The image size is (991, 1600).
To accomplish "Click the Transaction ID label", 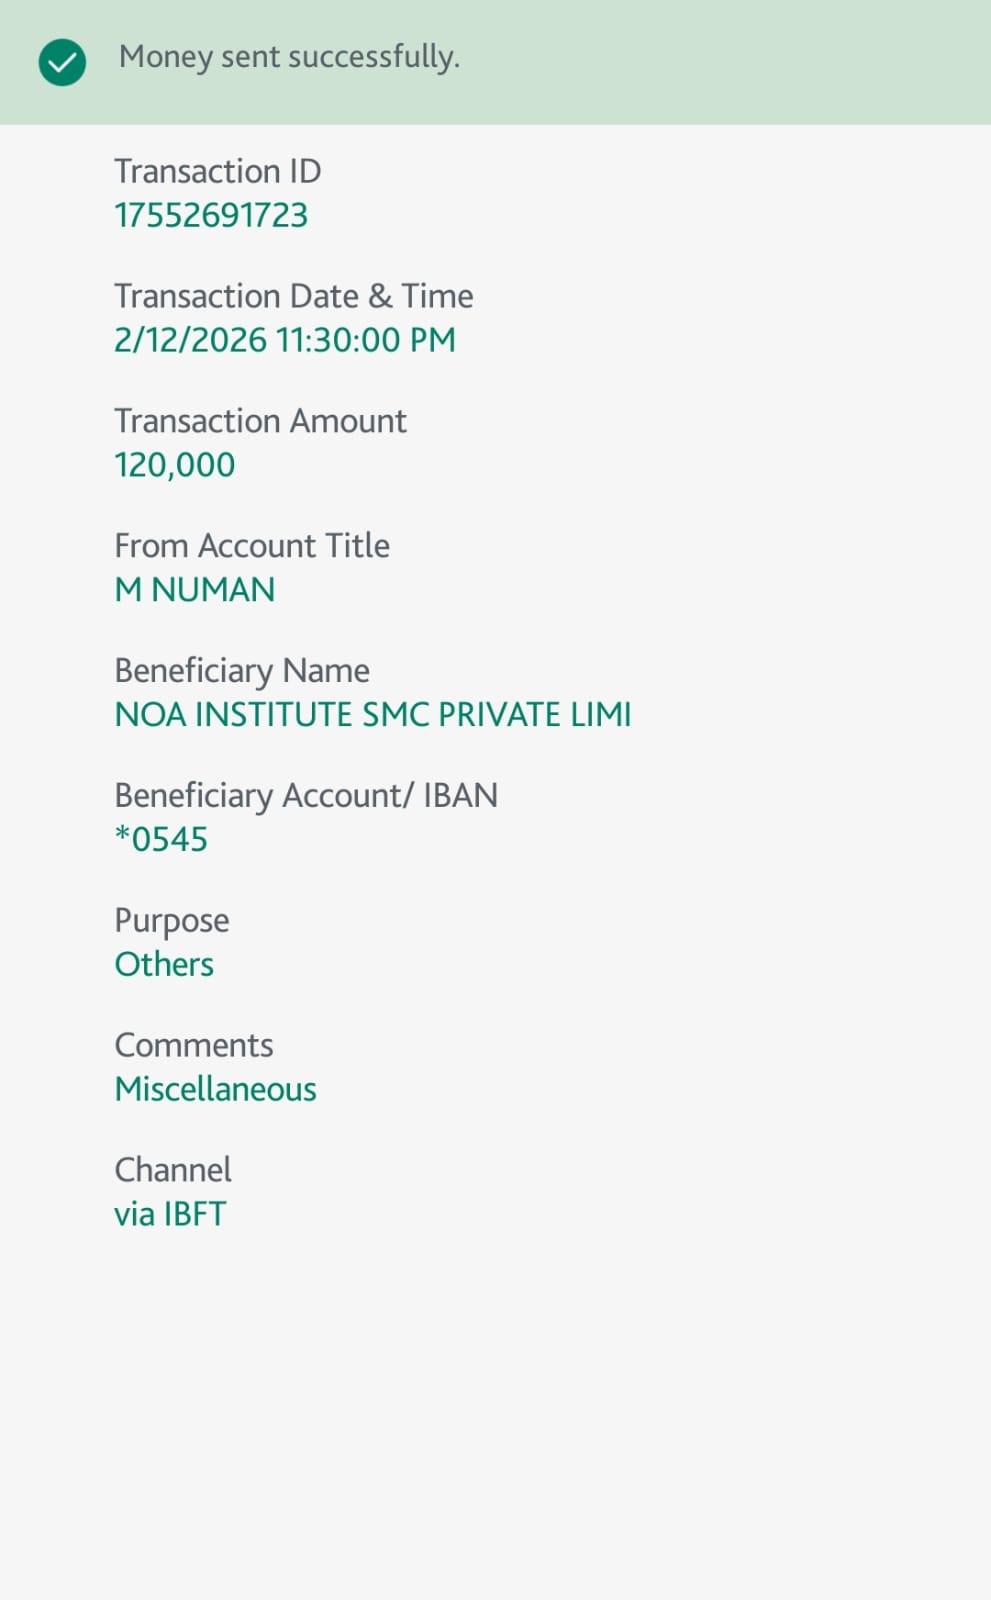I will (217, 171).
